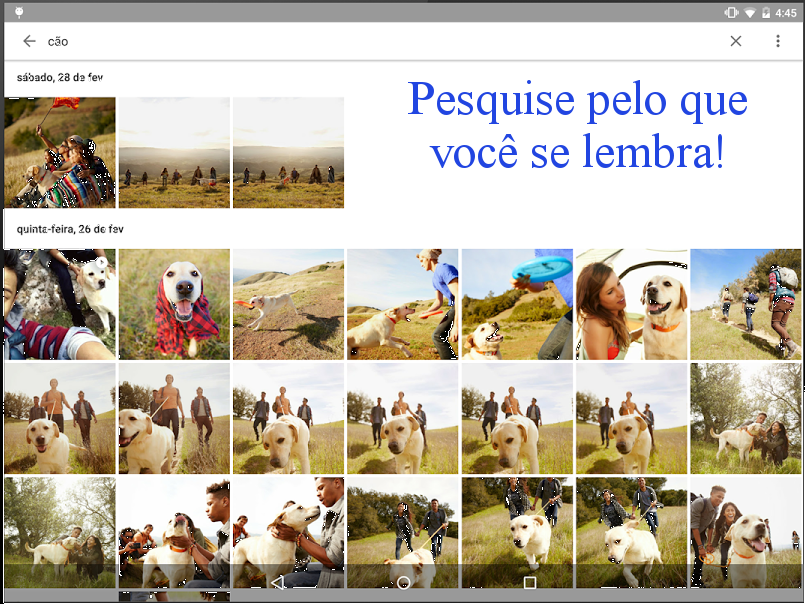
Task: Open selfie video with man and dog
Action: click(60, 304)
